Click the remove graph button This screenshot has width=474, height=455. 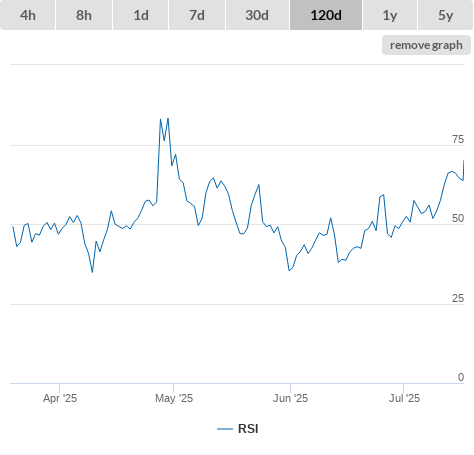426,45
